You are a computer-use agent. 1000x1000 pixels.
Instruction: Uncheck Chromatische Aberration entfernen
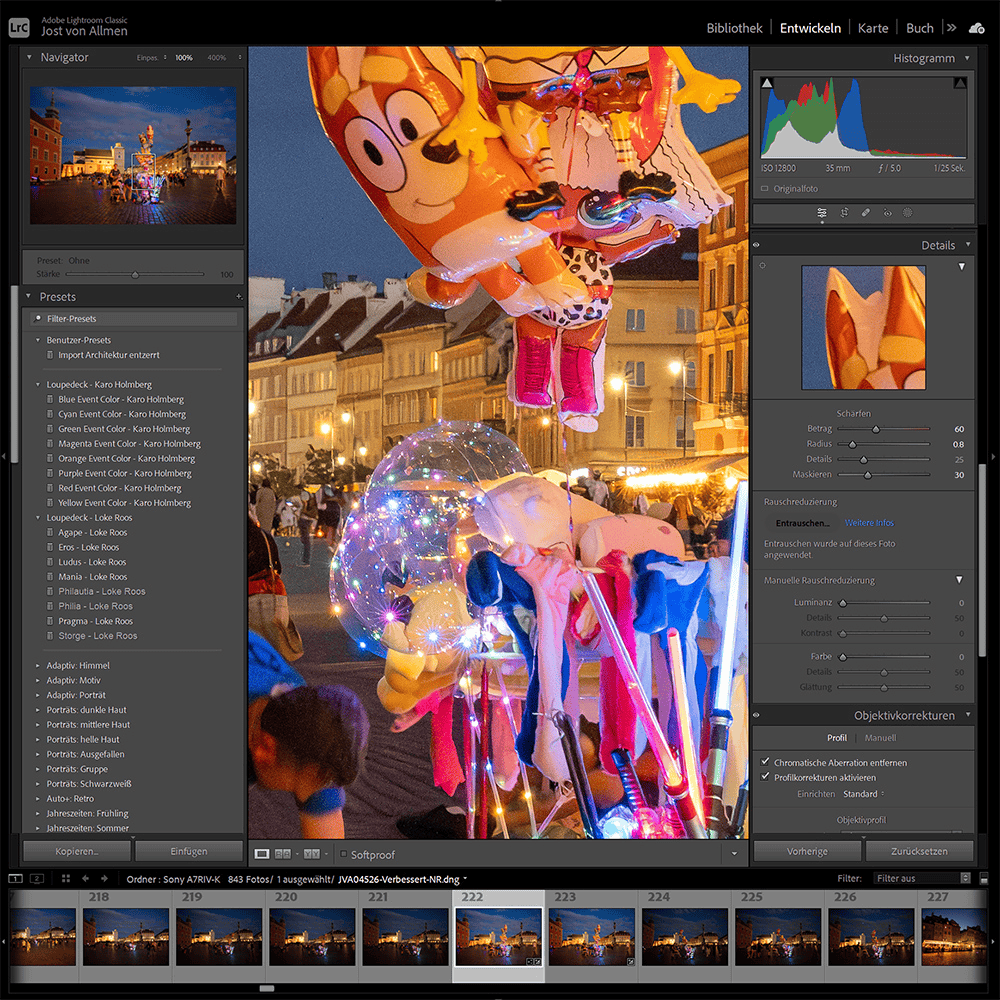pos(765,762)
